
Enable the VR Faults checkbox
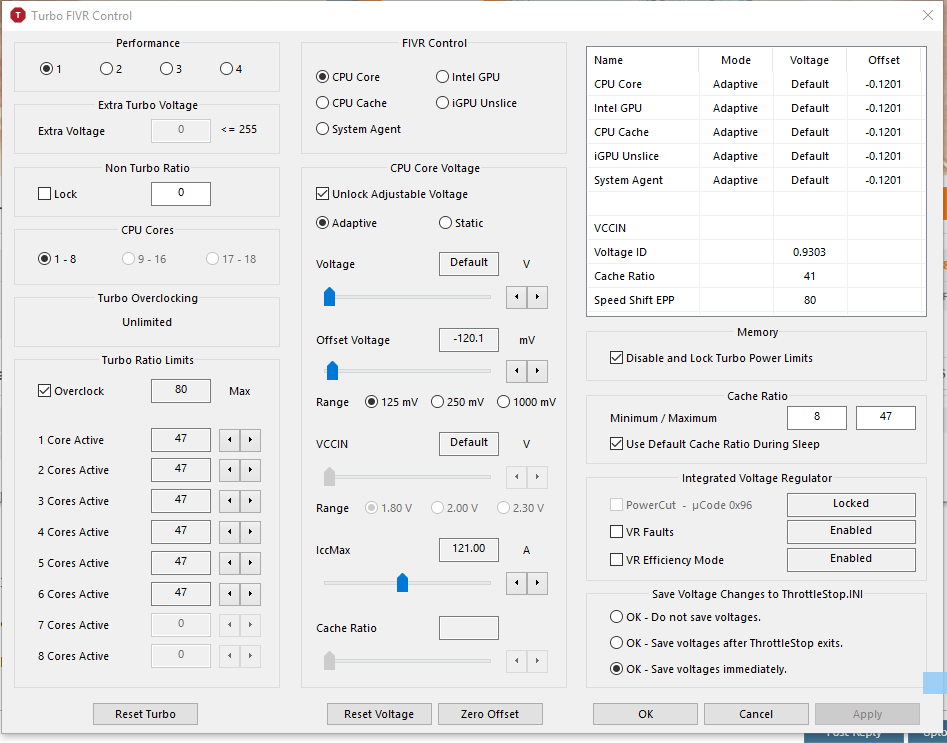point(642,532)
